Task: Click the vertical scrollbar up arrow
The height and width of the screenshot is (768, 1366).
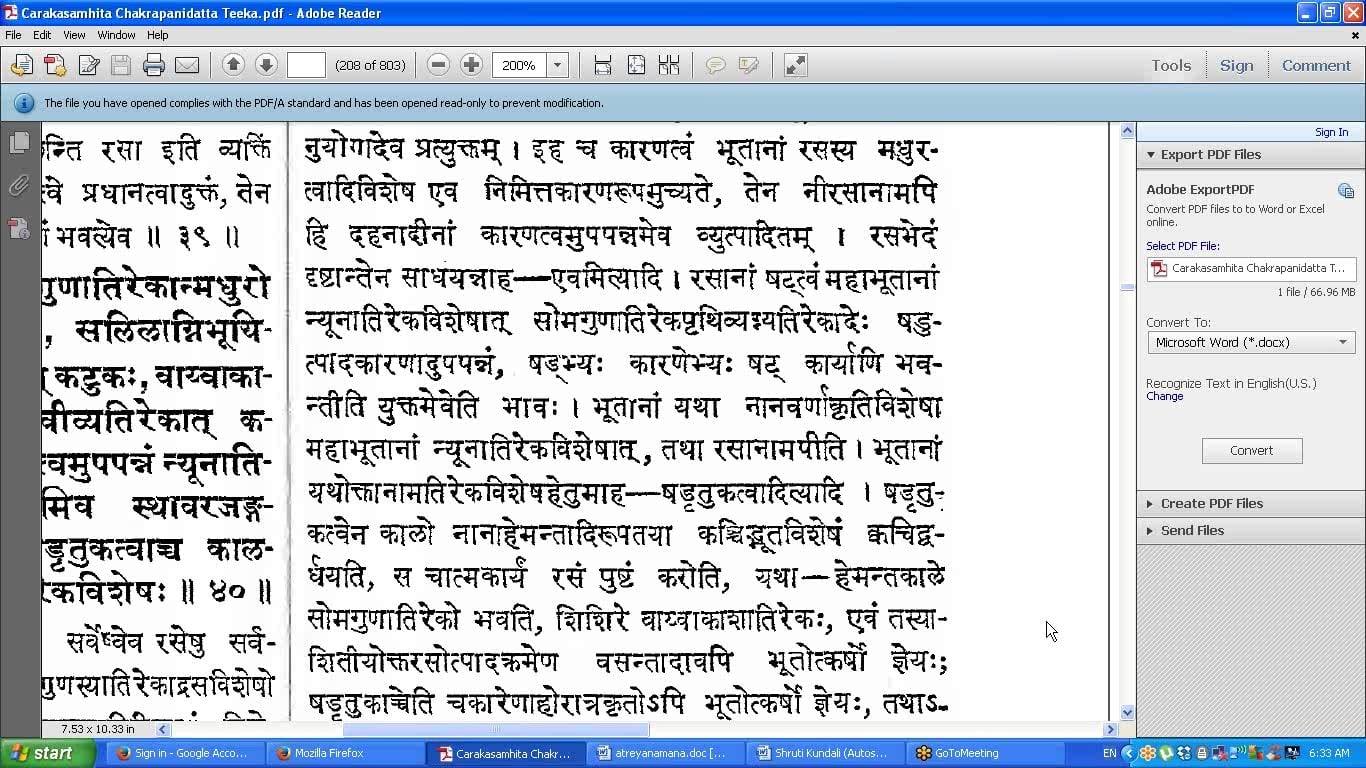Action: pyautogui.click(x=1127, y=131)
